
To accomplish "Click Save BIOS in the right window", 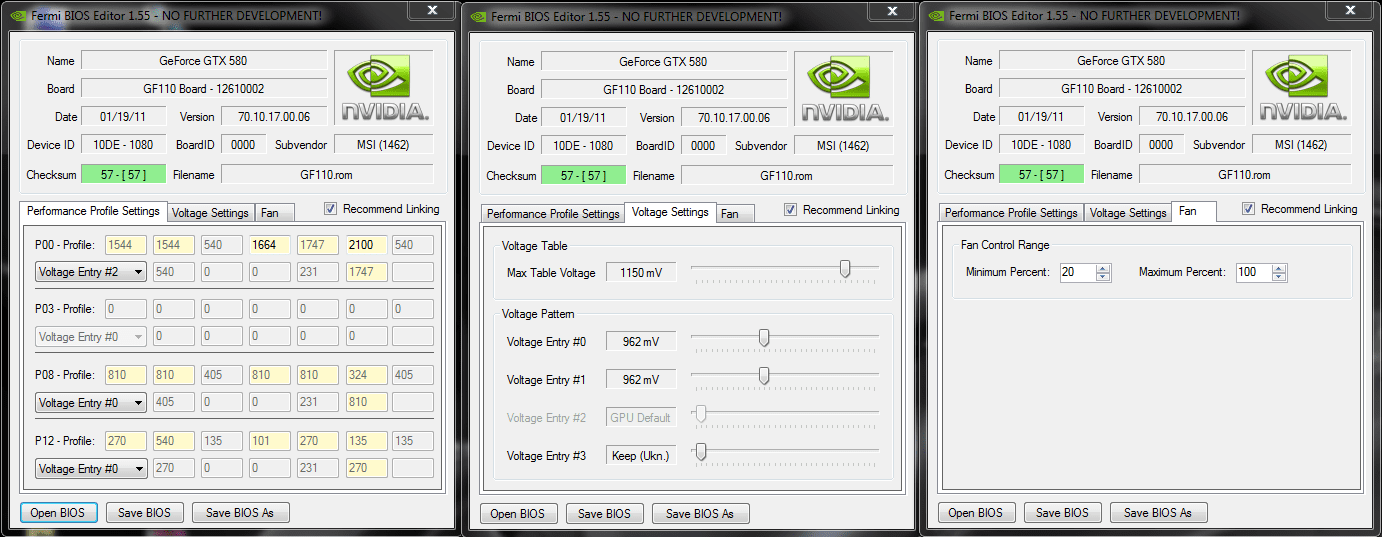I will pyautogui.click(x=1063, y=513).
